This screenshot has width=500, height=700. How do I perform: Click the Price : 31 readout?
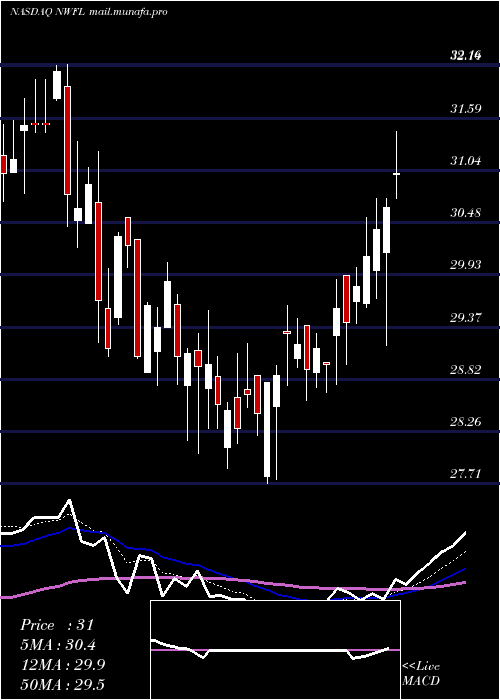point(57,625)
